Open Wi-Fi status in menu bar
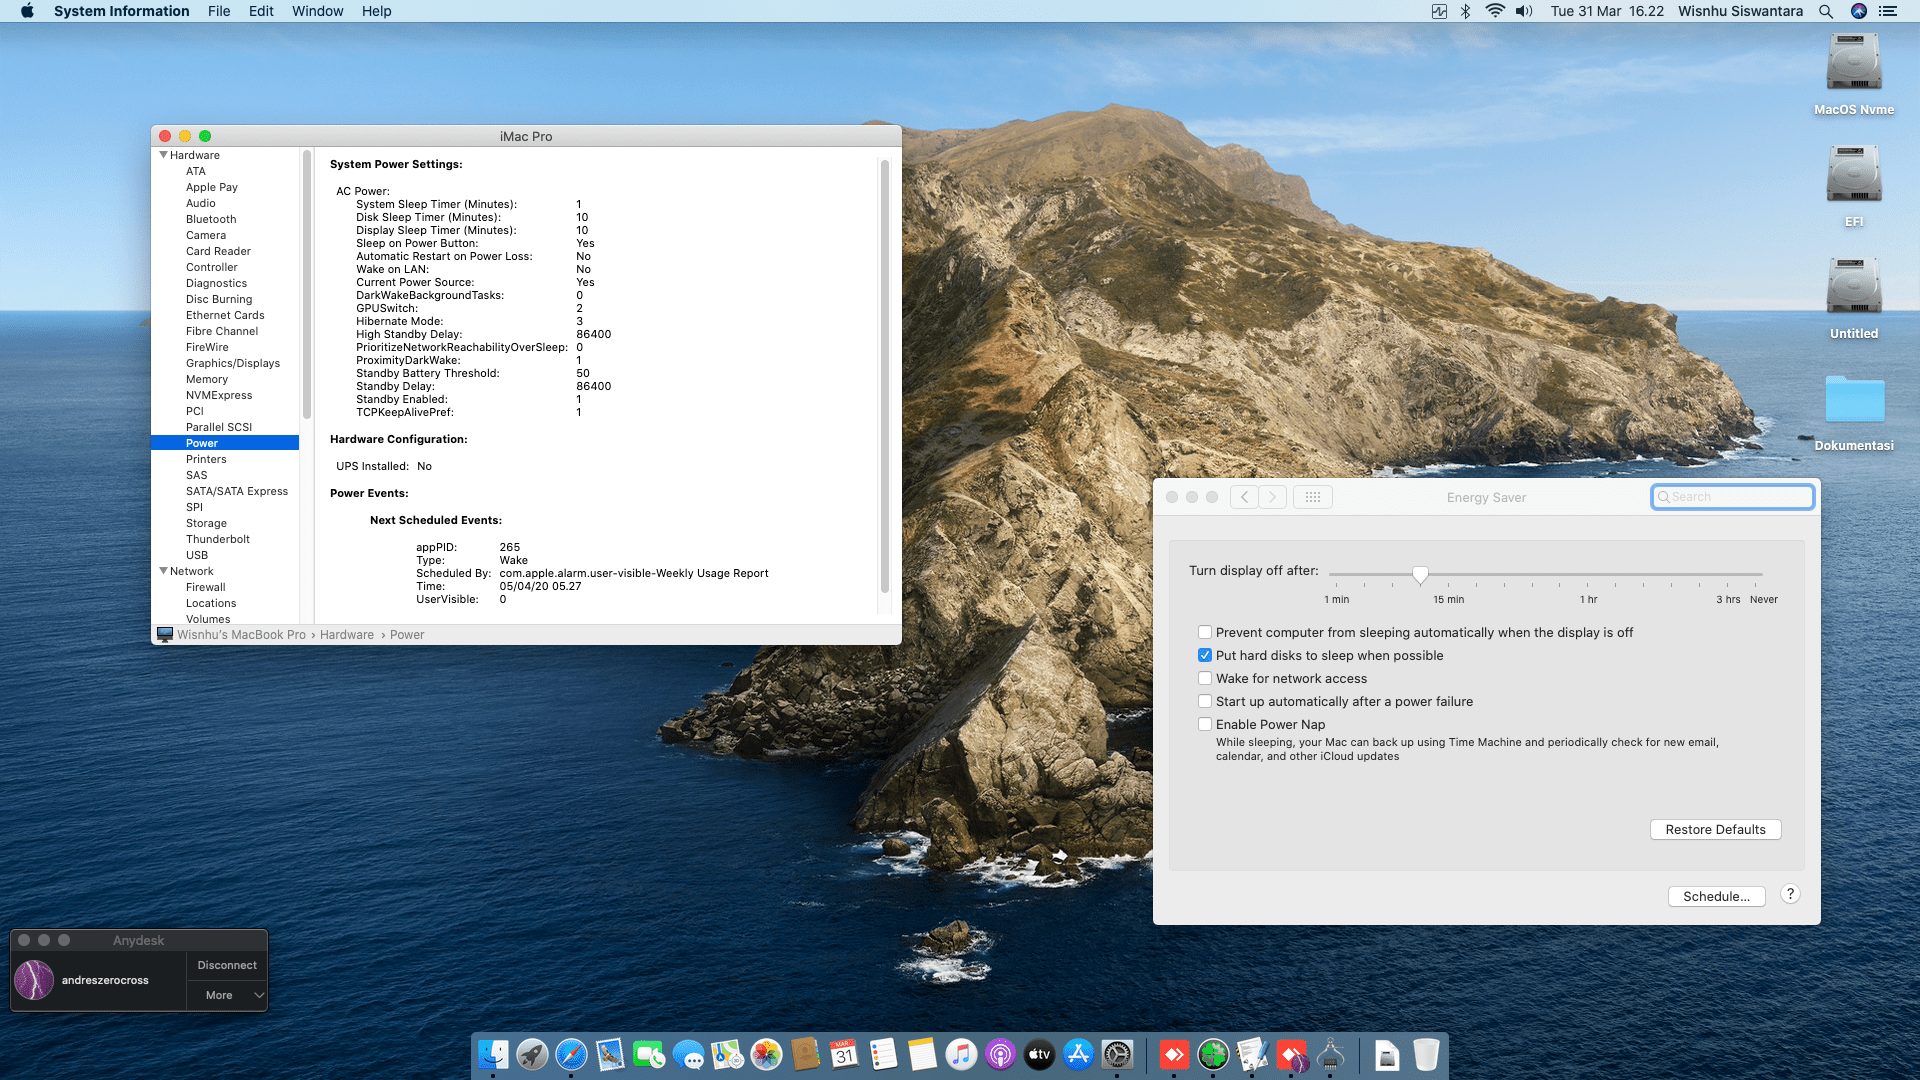Viewport: 1920px width, 1080px height. tap(1495, 11)
